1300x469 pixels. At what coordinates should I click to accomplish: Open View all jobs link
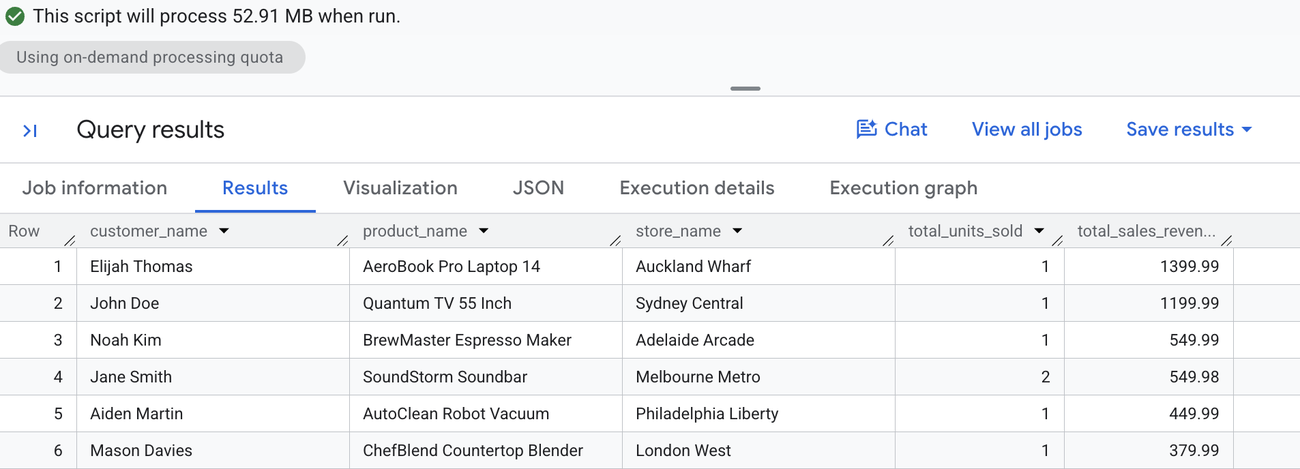pyautogui.click(x=1027, y=129)
